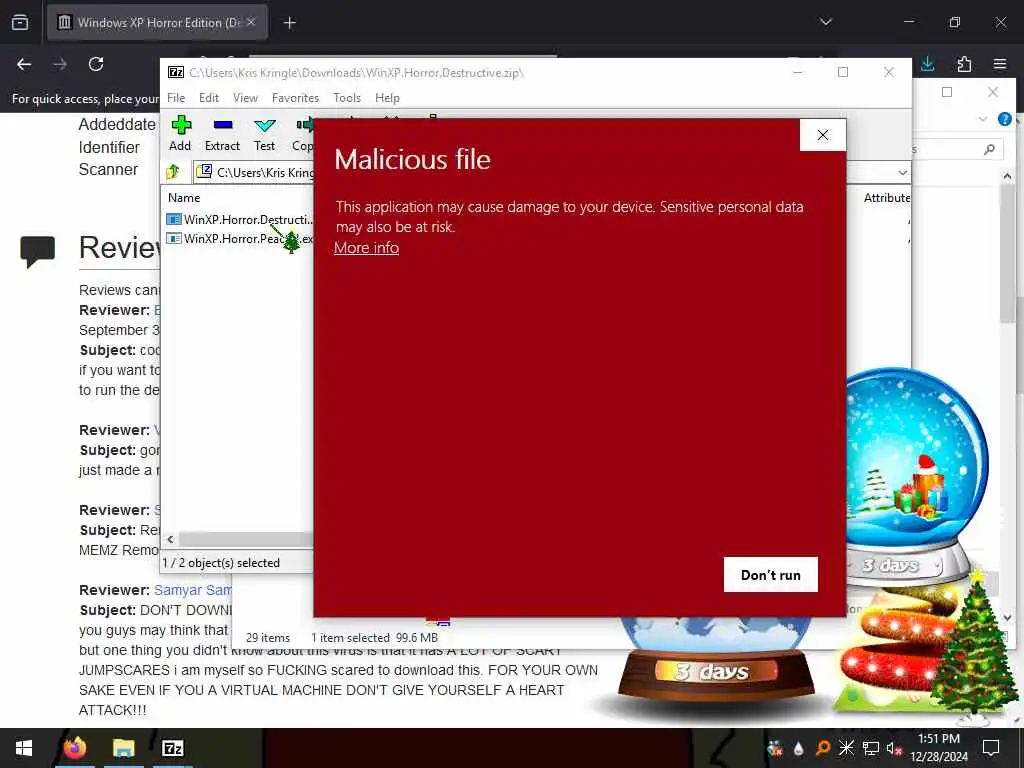Open the Action Center notification icon
The width and height of the screenshot is (1024, 768).
991,748
